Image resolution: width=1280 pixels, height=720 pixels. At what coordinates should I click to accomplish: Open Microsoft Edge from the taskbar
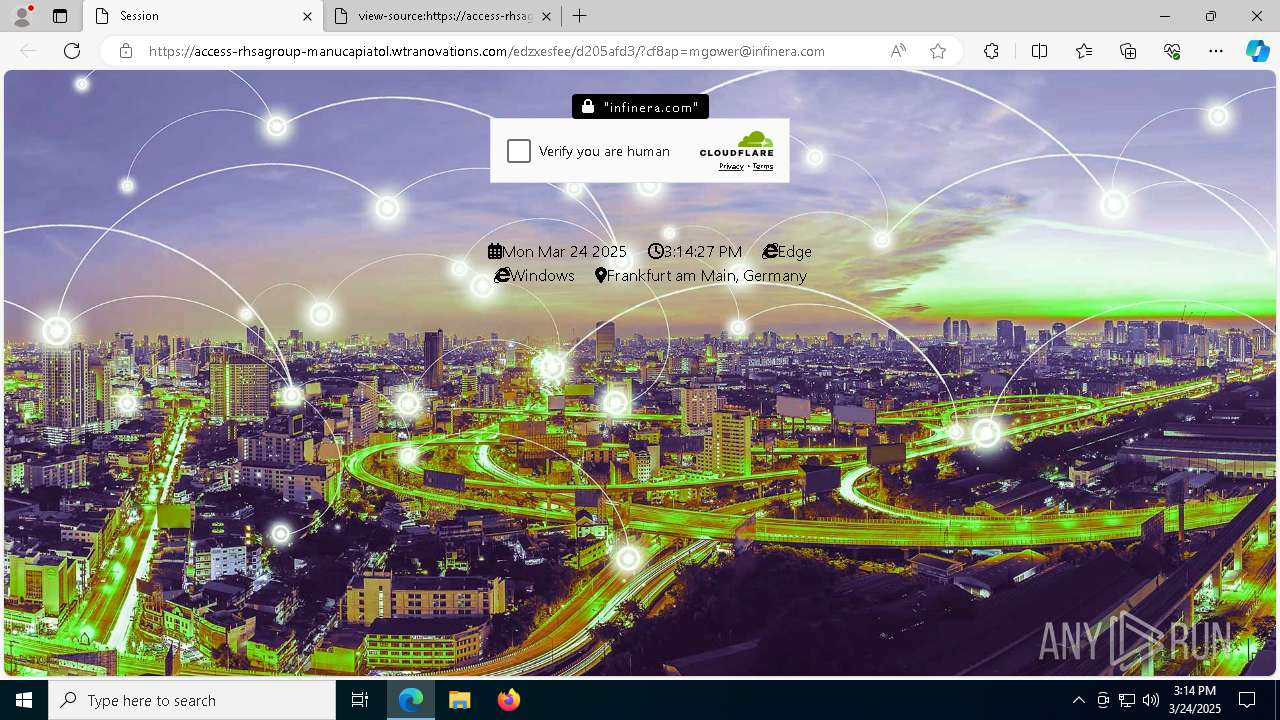(x=411, y=700)
